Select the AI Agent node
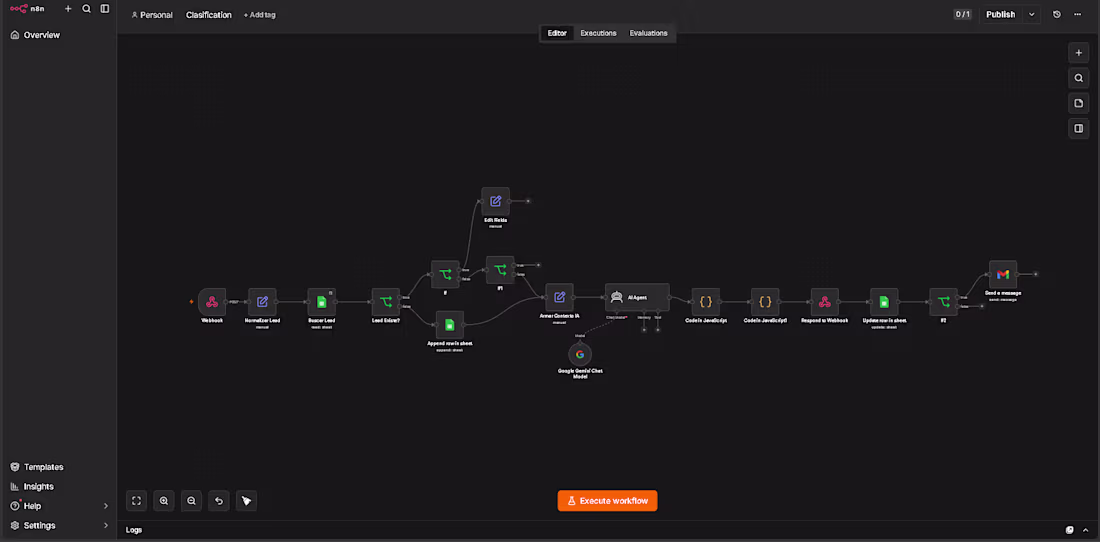The height and width of the screenshot is (542, 1100). (637, 297)
